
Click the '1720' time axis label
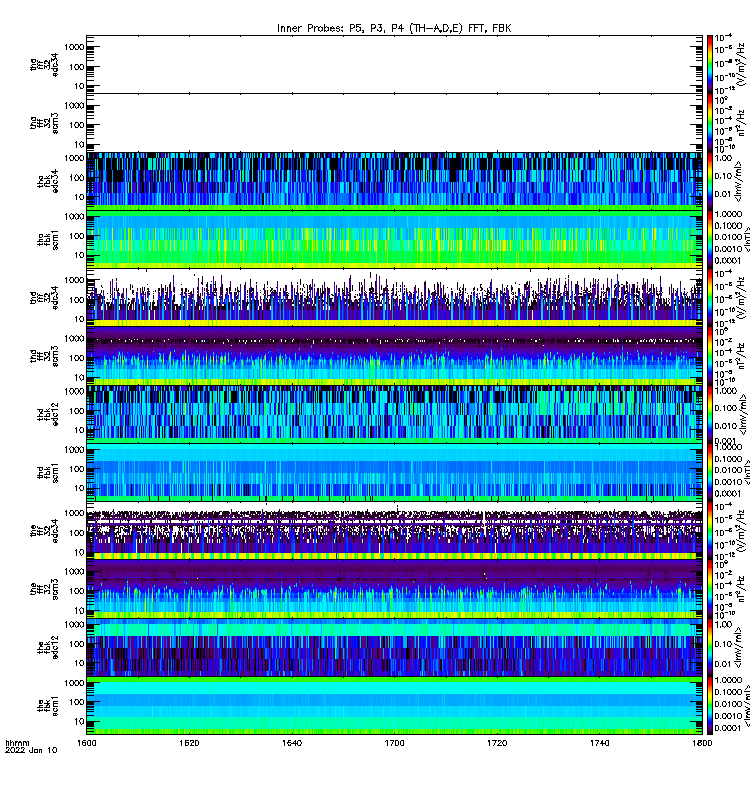pyautogui.click(x=497, y=743)
